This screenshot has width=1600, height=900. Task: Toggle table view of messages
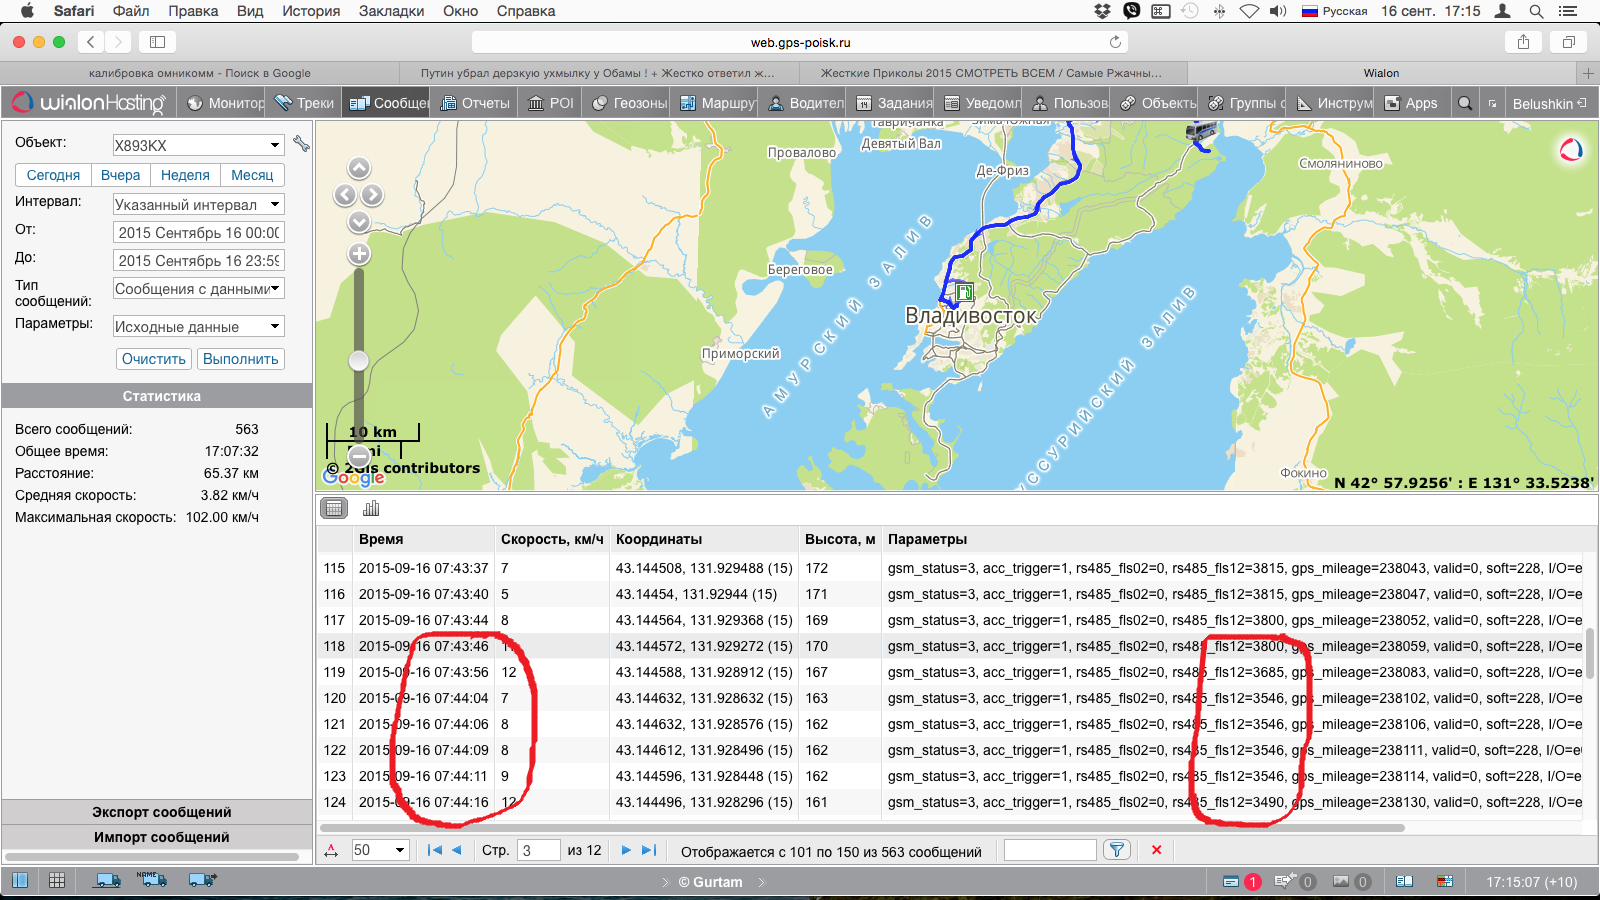pos(334,508)
